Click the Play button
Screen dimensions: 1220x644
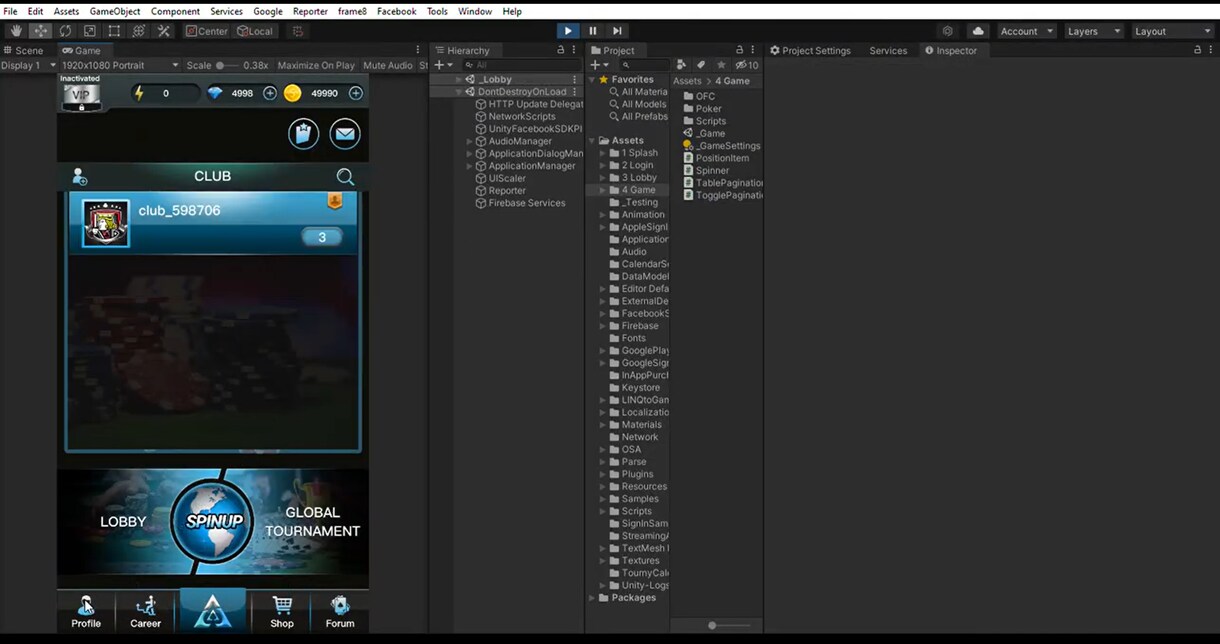[568, 31]
